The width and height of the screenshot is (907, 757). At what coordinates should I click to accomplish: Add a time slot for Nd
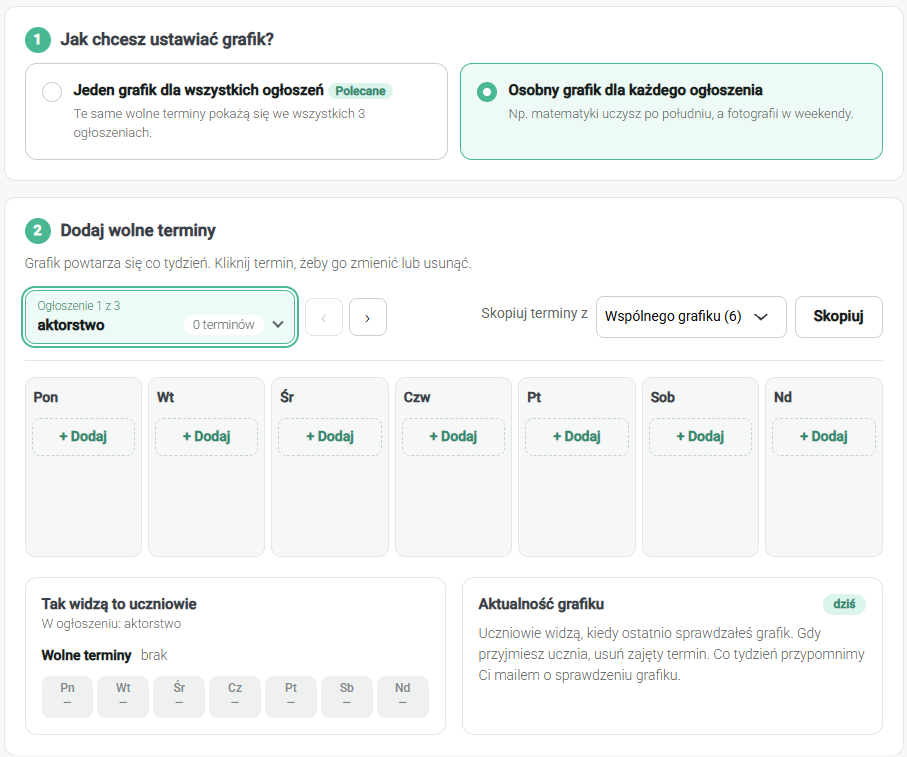coord(824,437)
